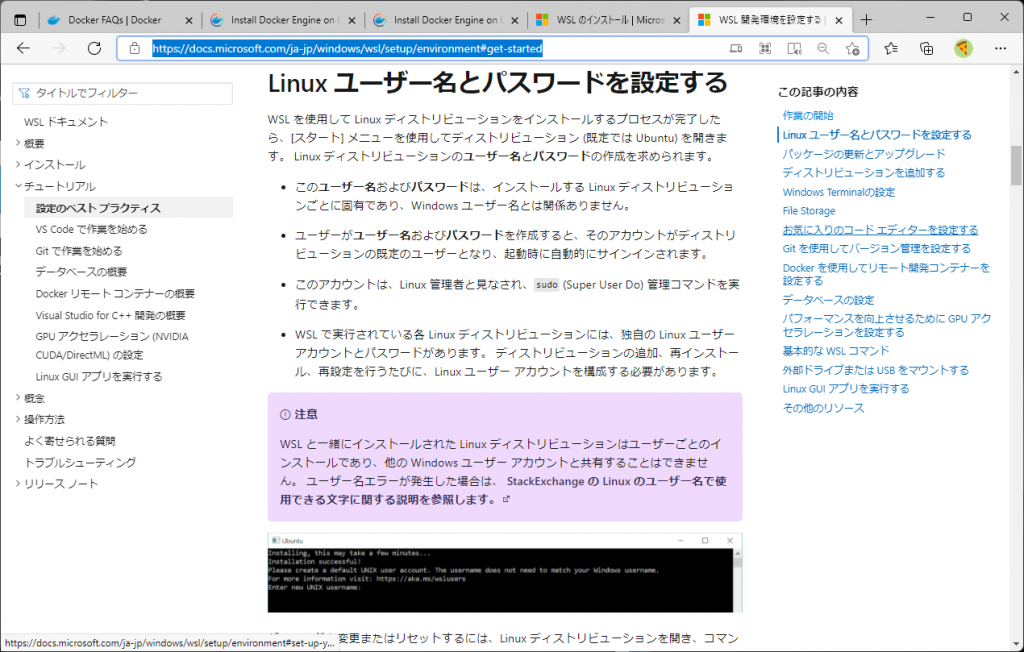This screenshot has width=1024, height=652.
Task: Open the pizza profile avatar menu
Action: click(x=963, y=48)
